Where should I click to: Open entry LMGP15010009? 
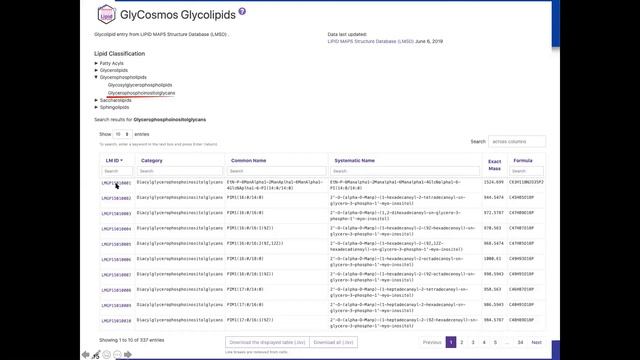(116, 306)
